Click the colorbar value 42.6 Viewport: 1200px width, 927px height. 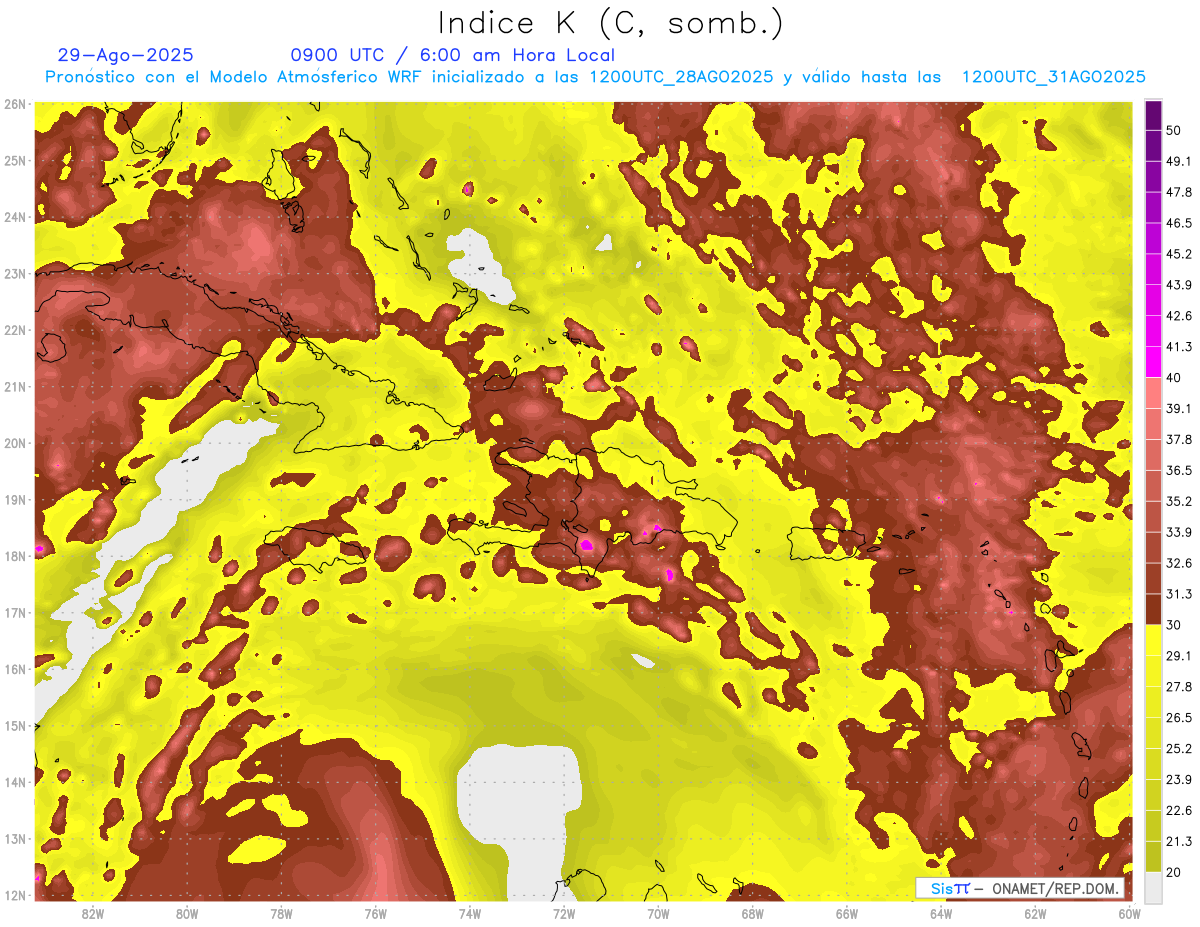(x=1178, y=316)
